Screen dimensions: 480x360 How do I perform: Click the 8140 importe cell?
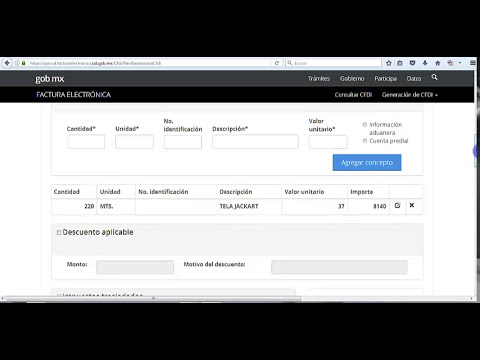point(368,206)
